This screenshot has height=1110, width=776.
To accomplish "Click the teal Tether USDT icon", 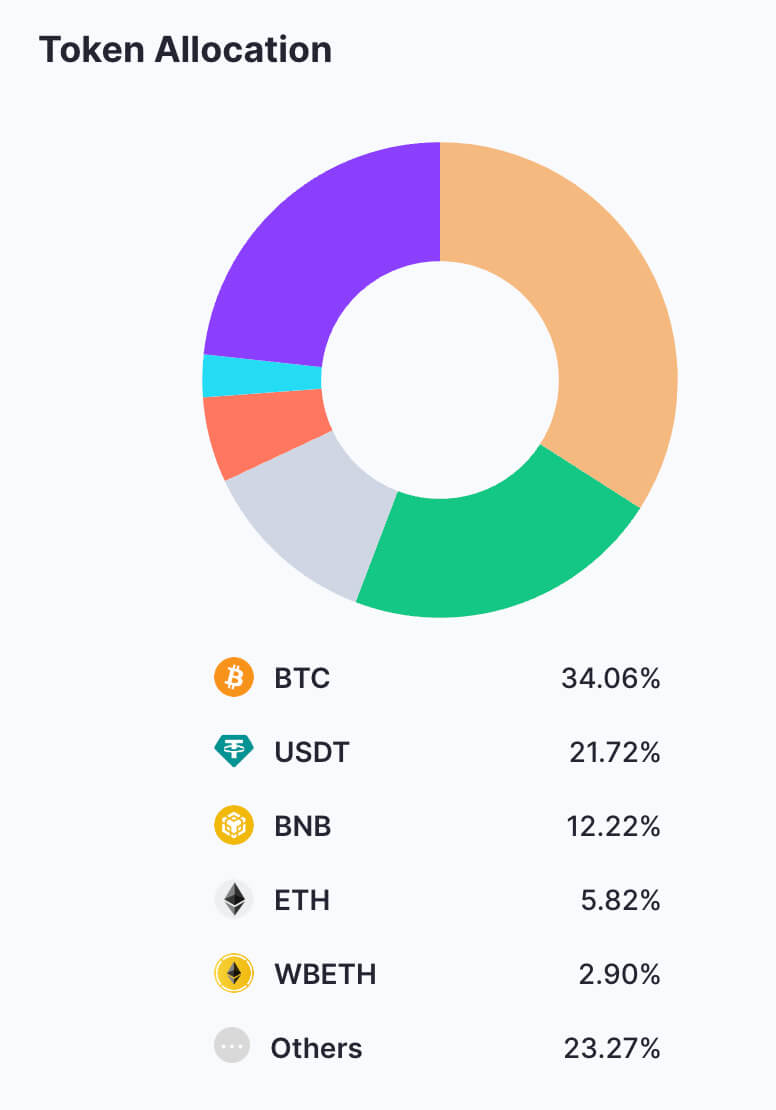I will (234, 752).
